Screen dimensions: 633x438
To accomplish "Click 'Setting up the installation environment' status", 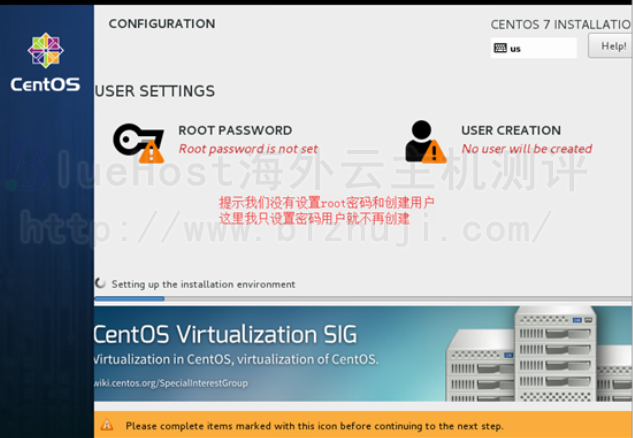I will point(203,284).
